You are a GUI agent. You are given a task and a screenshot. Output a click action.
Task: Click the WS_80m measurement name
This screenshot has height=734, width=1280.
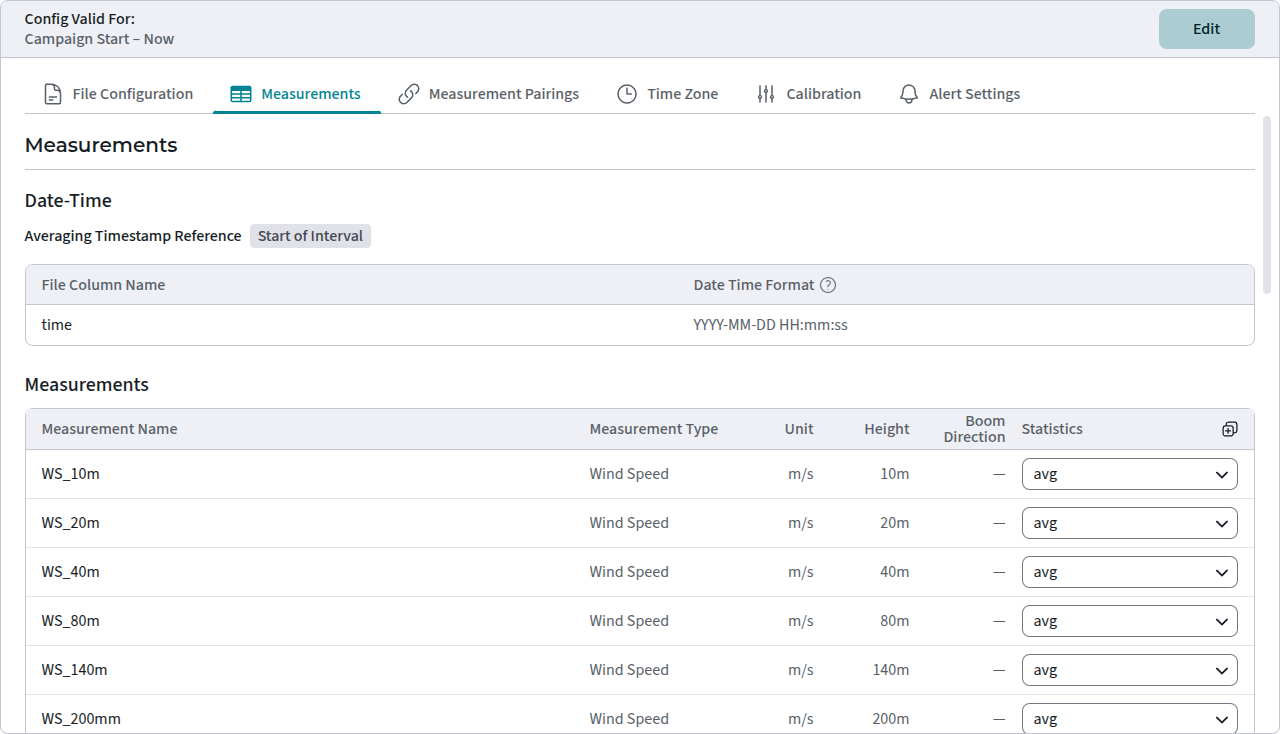point(71,621)
